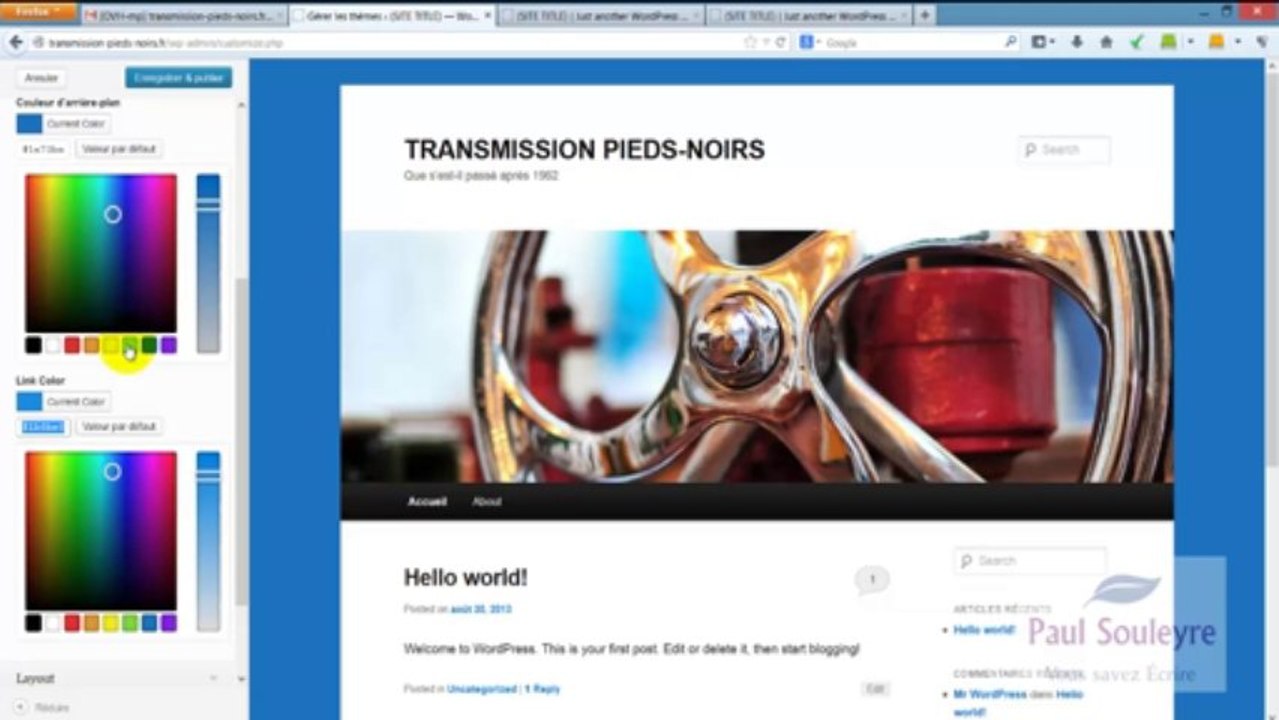
Task: Click the 1 Reply link
Action: coord(542,689)
